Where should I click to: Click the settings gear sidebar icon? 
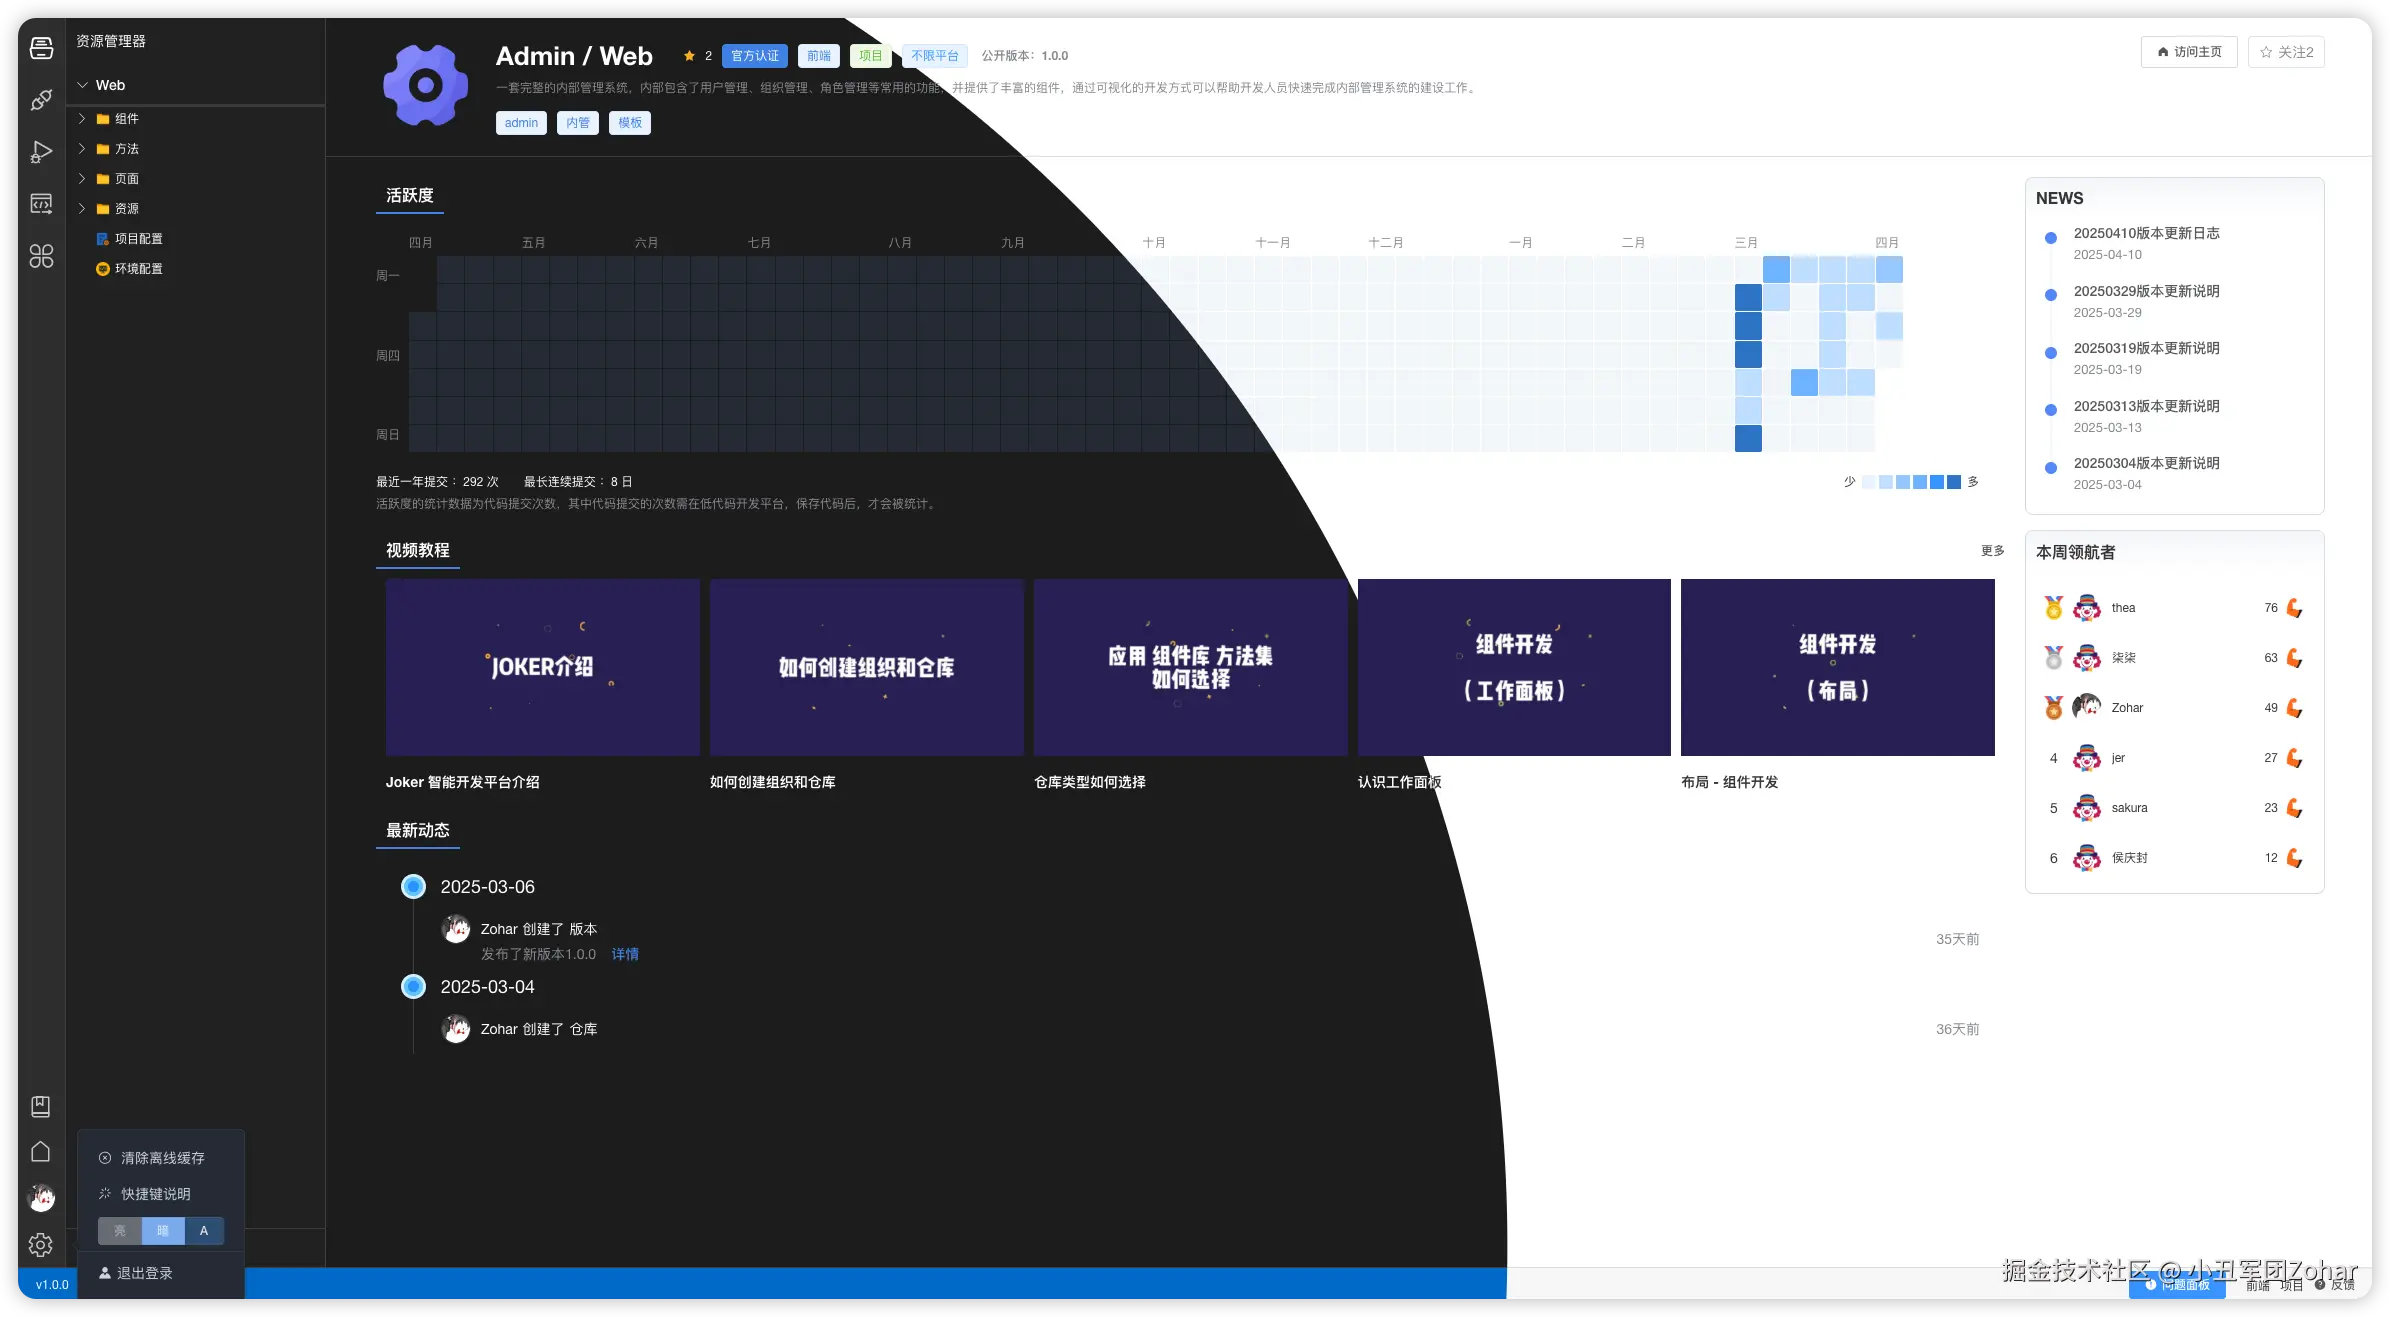(41, 1245)
